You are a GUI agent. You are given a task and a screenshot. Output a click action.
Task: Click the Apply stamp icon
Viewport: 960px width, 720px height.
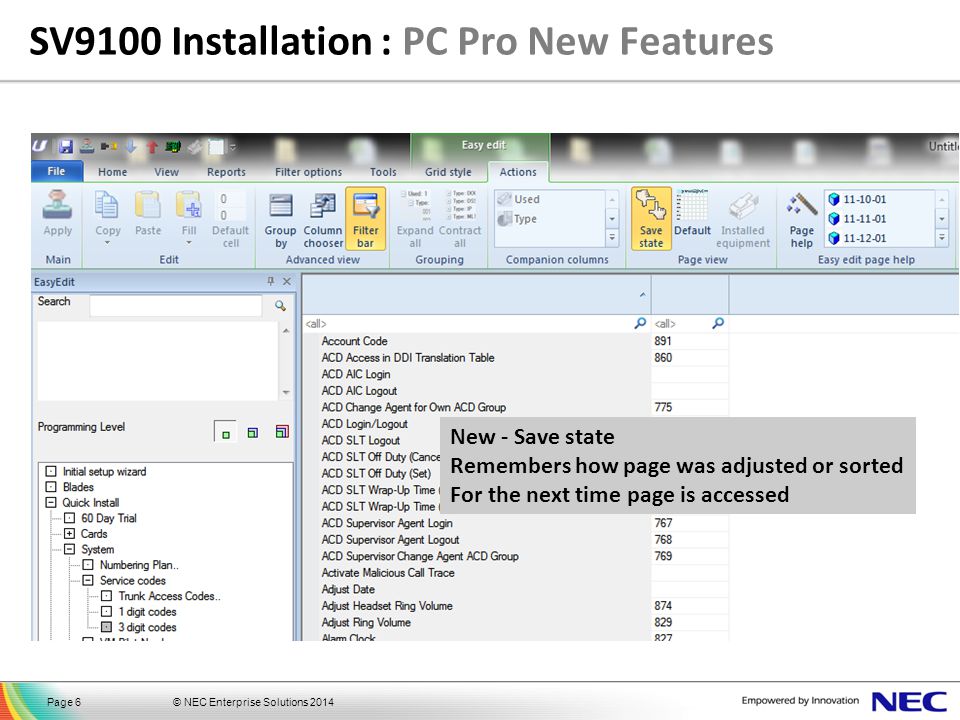click(x=58, y=205)
